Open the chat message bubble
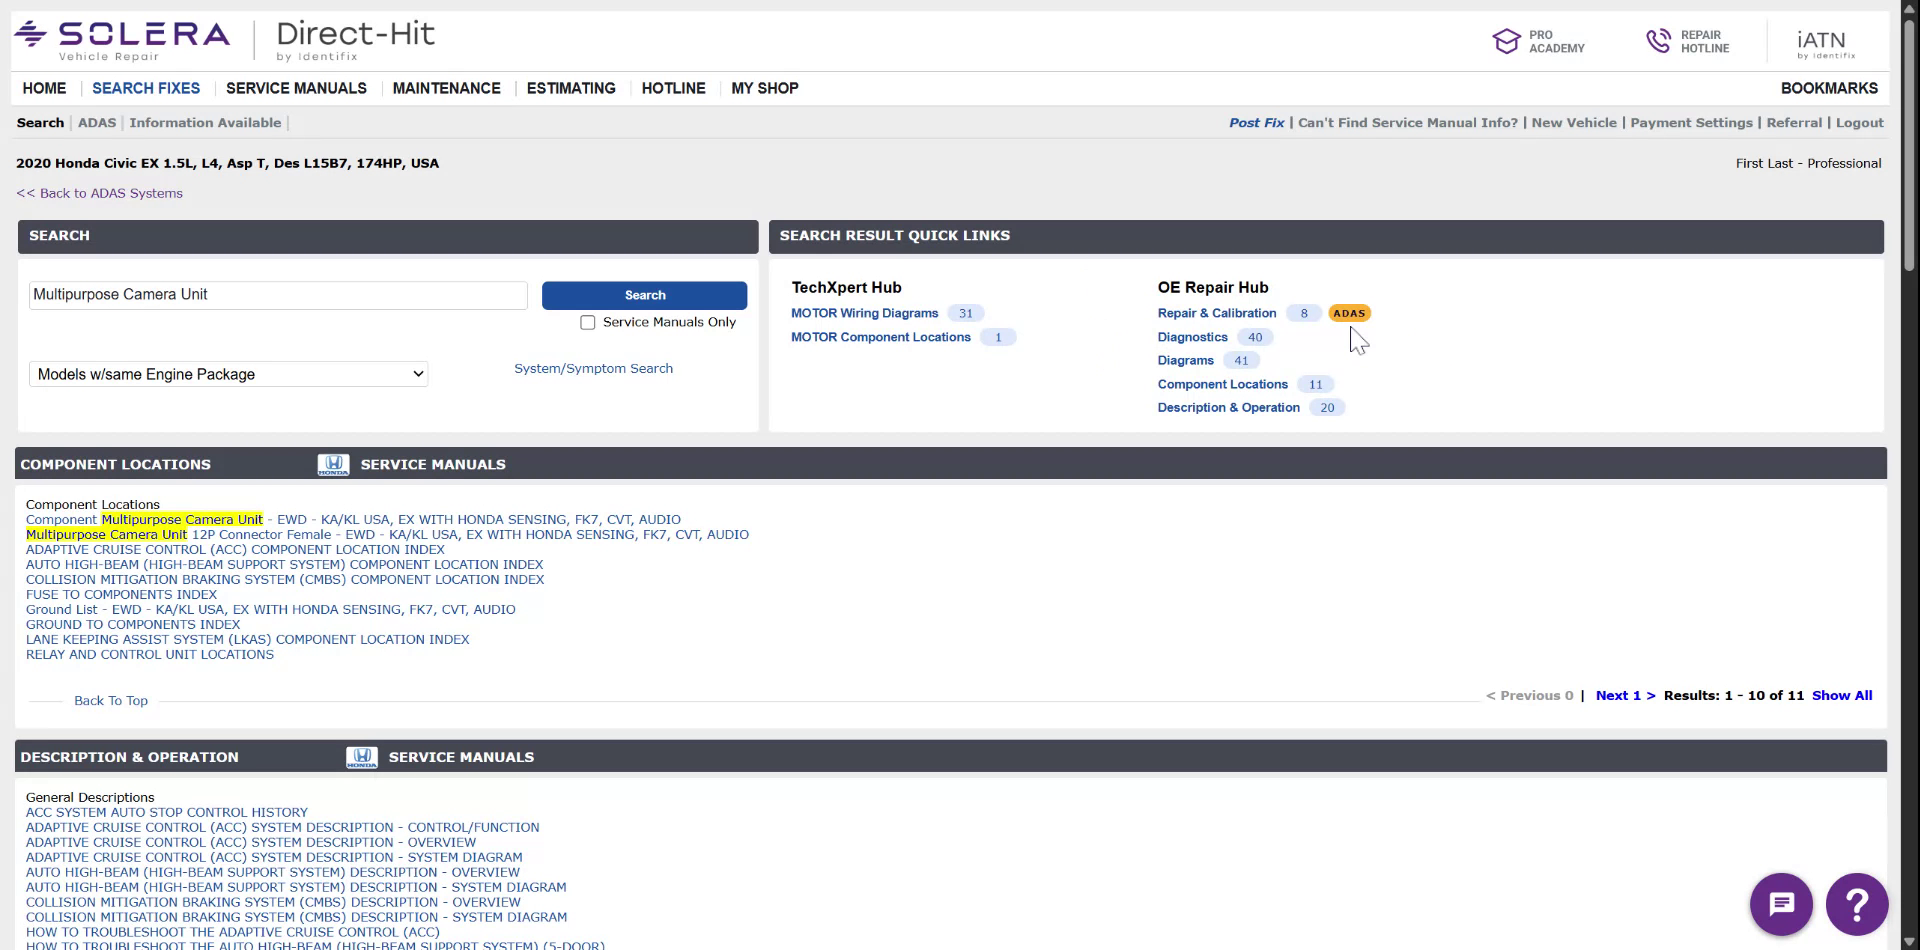The image size is (1920, 950). tap(1781, 903)
